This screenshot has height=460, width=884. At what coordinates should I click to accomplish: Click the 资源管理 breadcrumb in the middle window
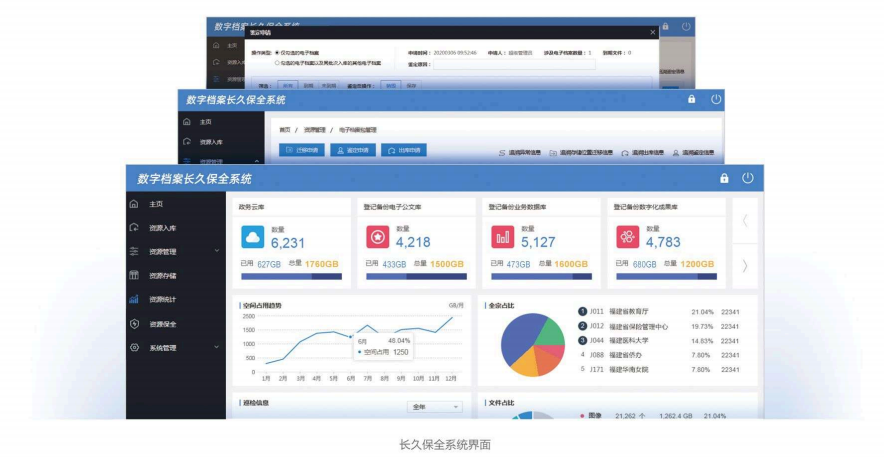(x=315, y=130)
